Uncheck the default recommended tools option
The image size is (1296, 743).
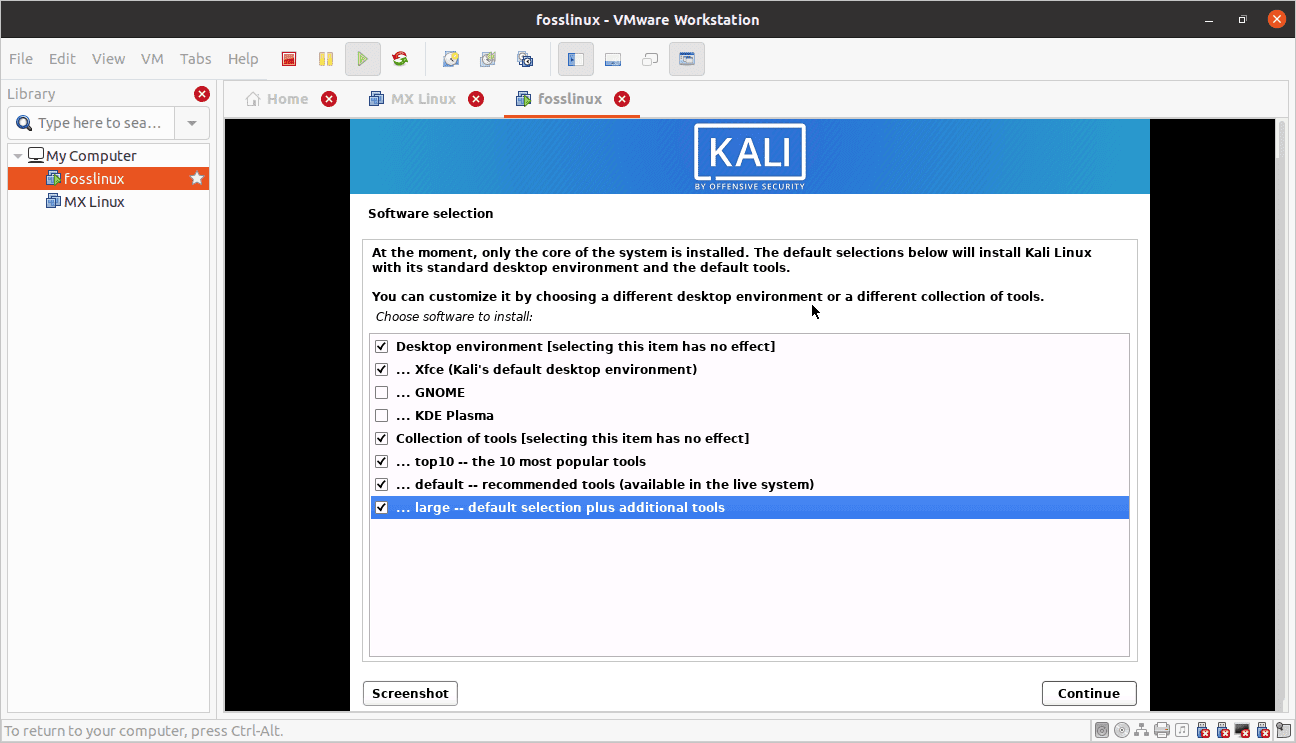tap(381, 485)
